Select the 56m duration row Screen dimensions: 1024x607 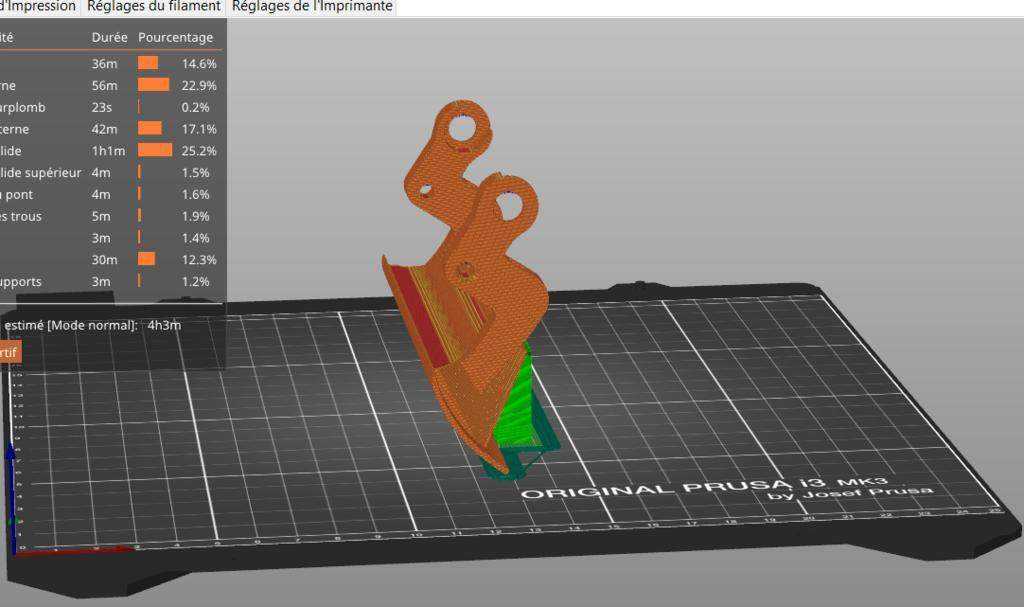click(x=111, y=85)
